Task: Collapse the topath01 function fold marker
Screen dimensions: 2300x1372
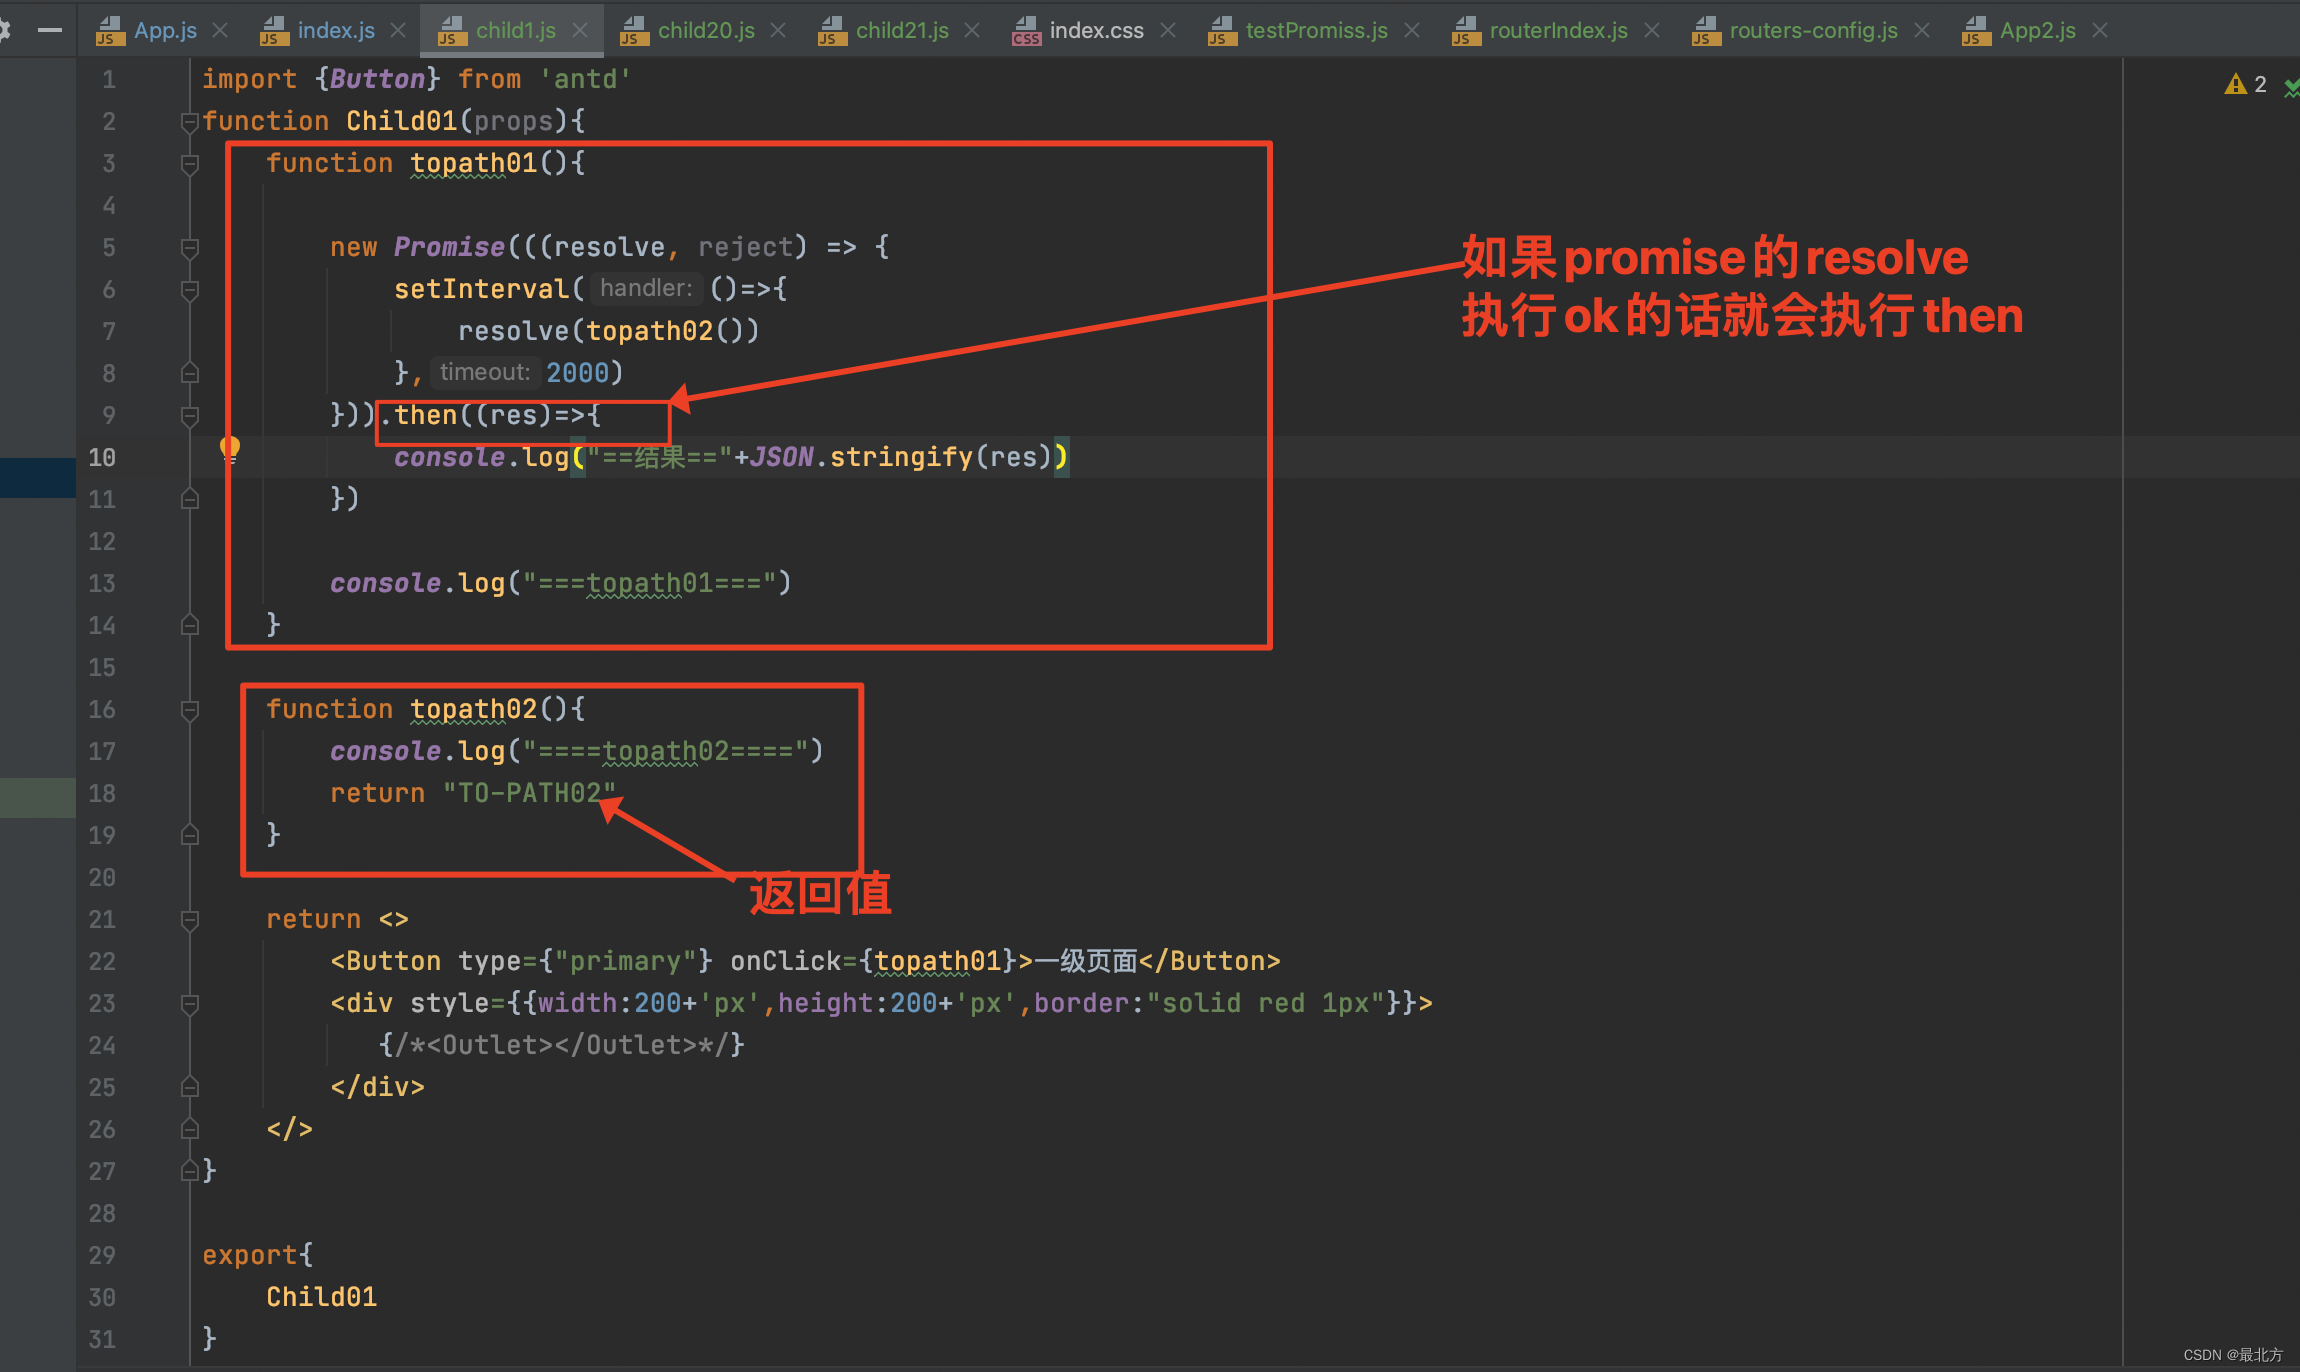Action: click(189, 163)
